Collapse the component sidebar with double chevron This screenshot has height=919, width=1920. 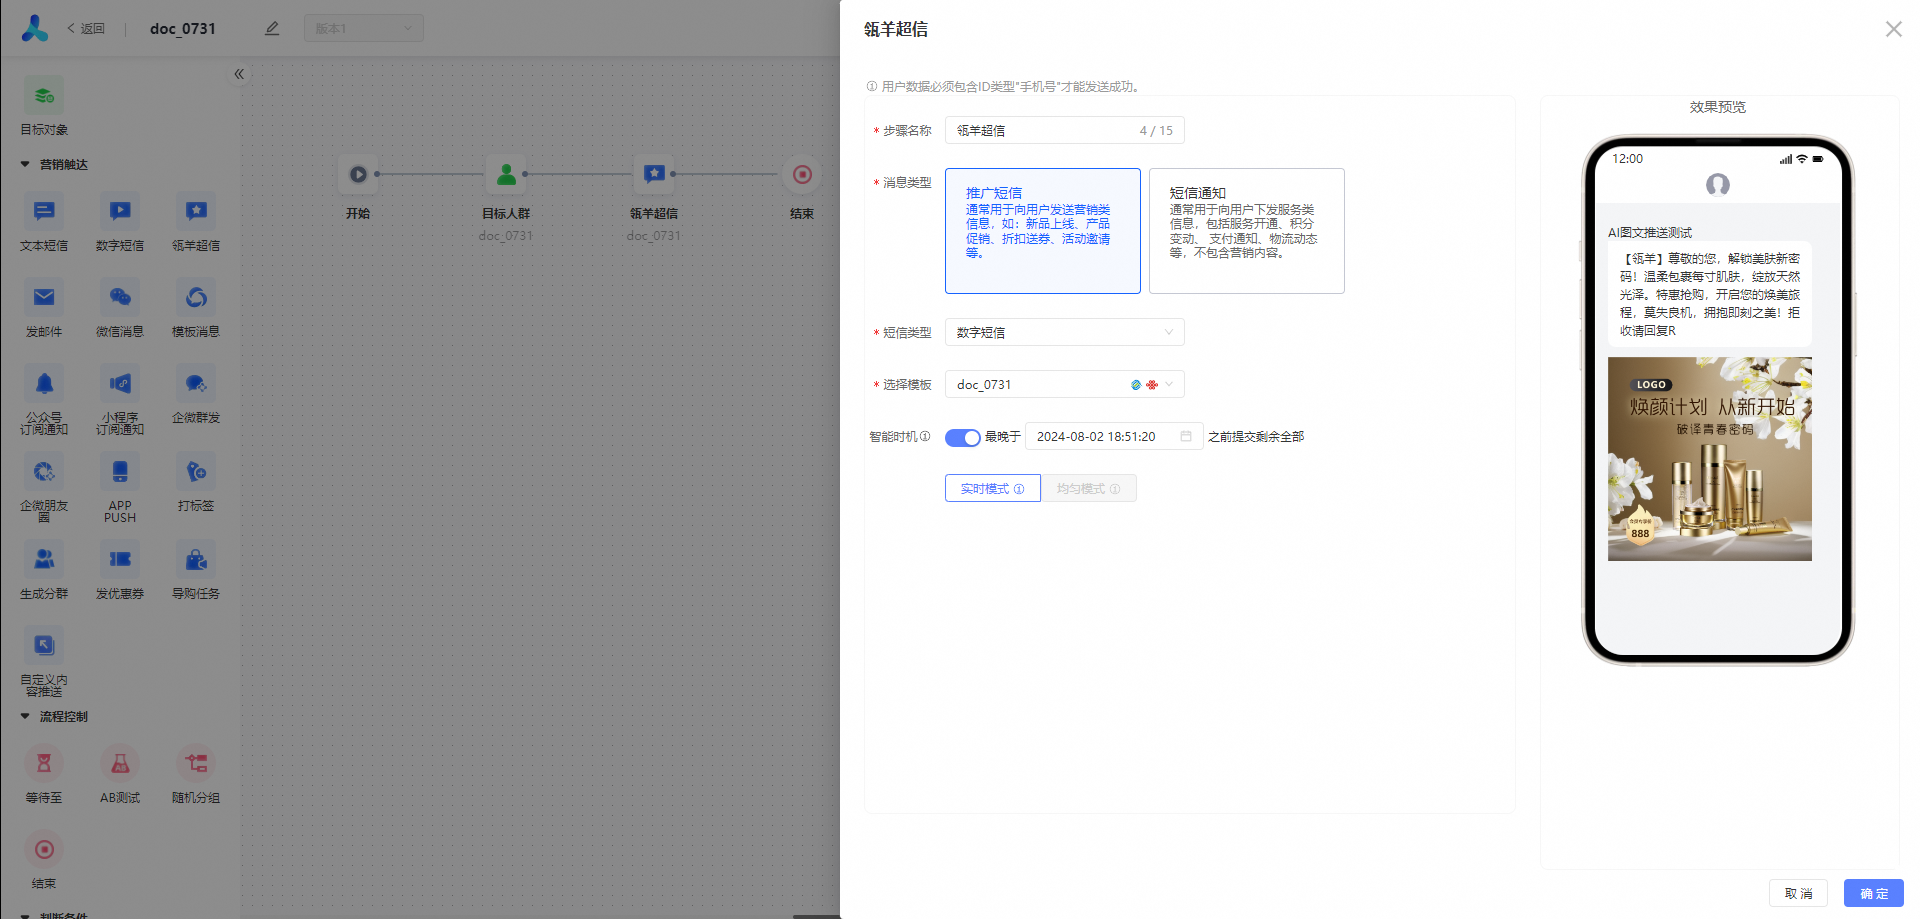239,74
